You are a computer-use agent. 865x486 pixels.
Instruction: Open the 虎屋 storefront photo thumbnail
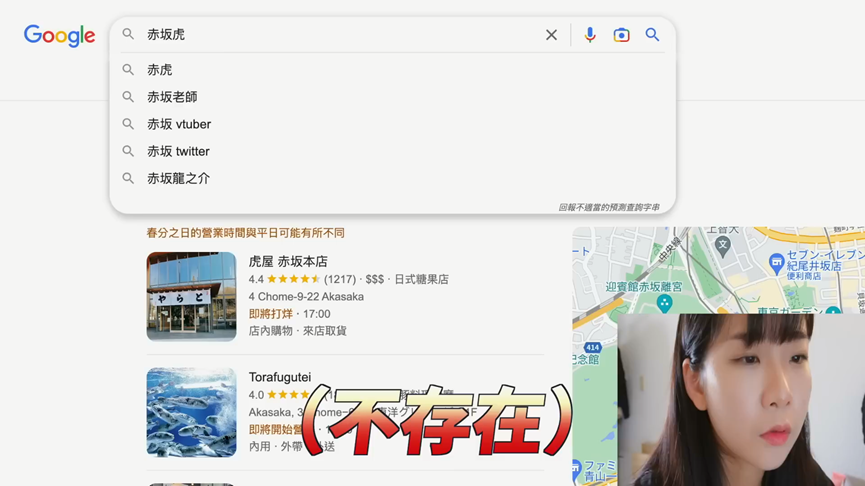click(x=191, y=297)
